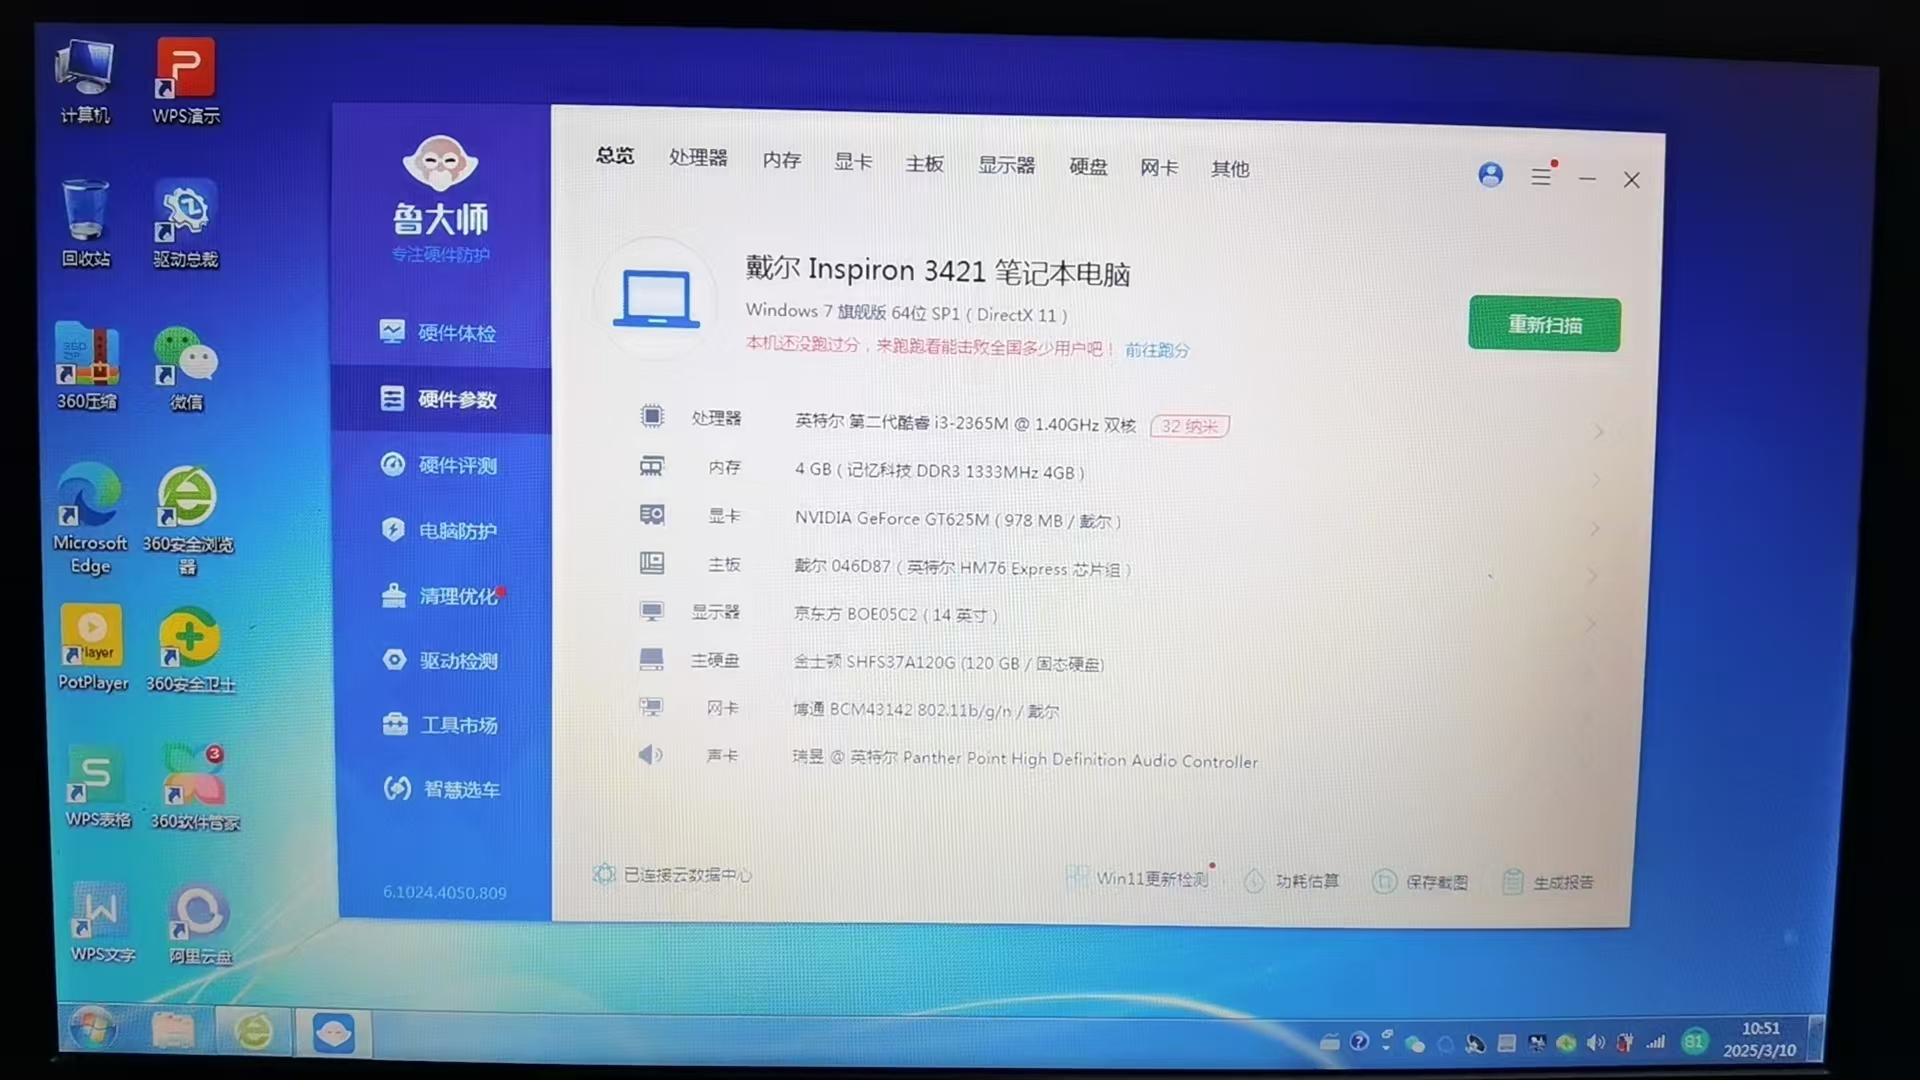Image resolution: width=1920 pixels, height=1080 pixels.
Task: Open the WPS演示 desktop shortcut
Action: click(x=186, y=82)
